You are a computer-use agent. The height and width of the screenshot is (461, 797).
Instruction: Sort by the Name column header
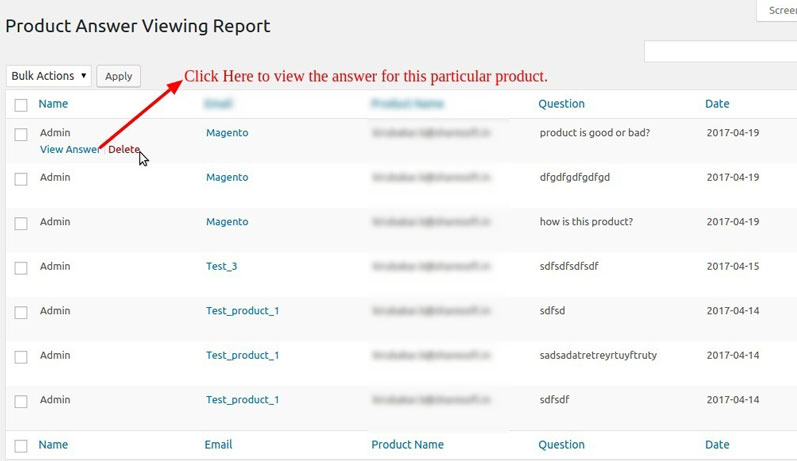coord(53,104)
